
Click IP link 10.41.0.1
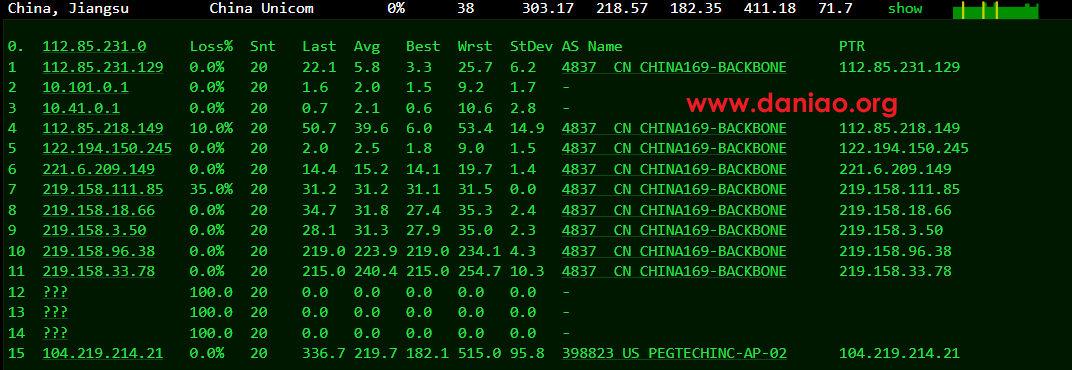pos(81,108)
